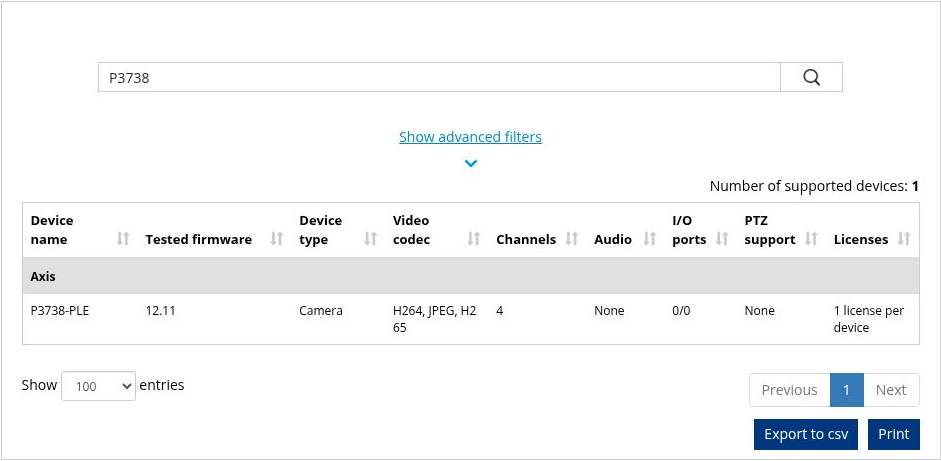Click Export to csv button

[x=806, y=434]
